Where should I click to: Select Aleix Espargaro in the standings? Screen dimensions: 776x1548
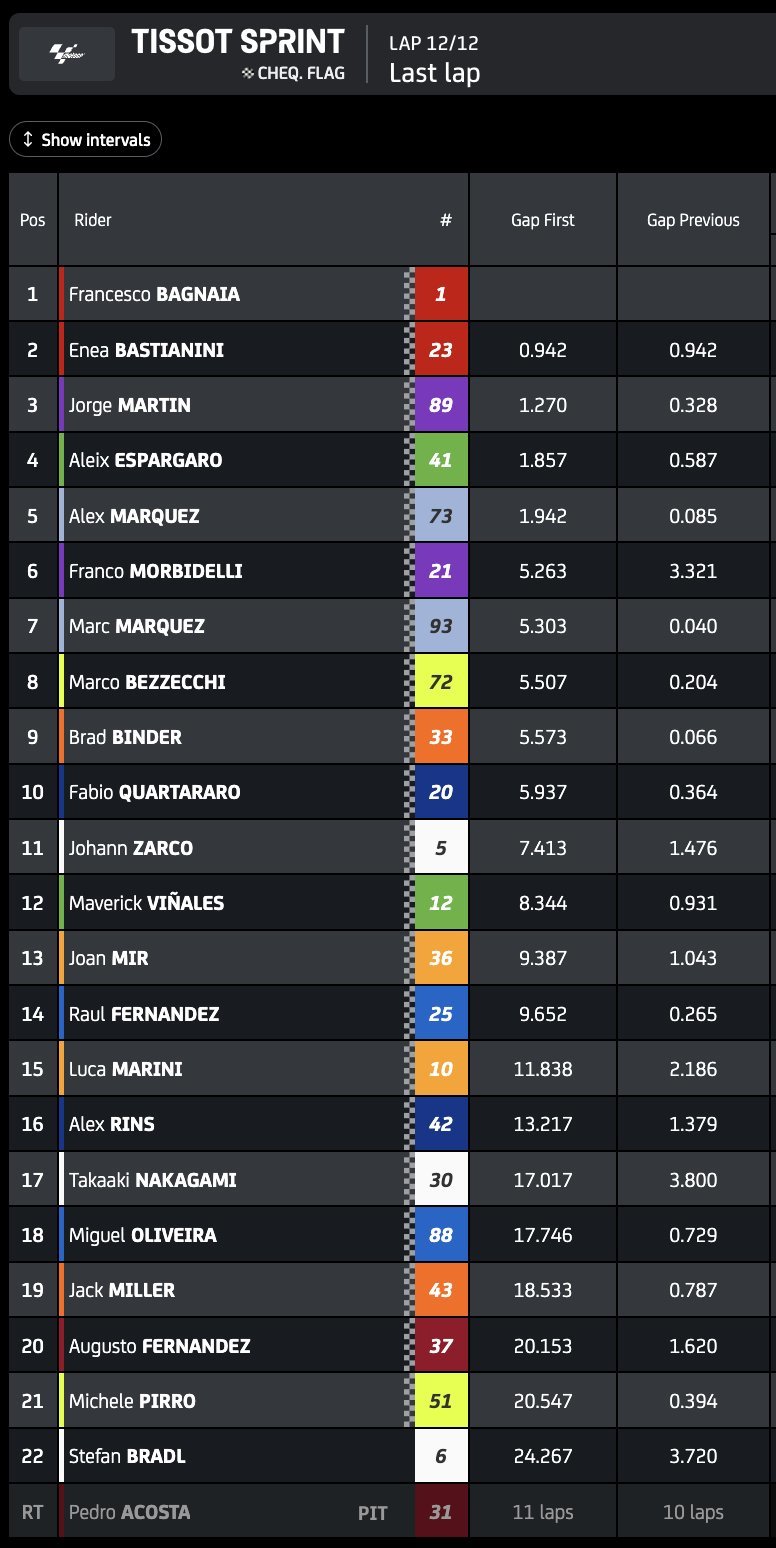click(x=146, y=461)
